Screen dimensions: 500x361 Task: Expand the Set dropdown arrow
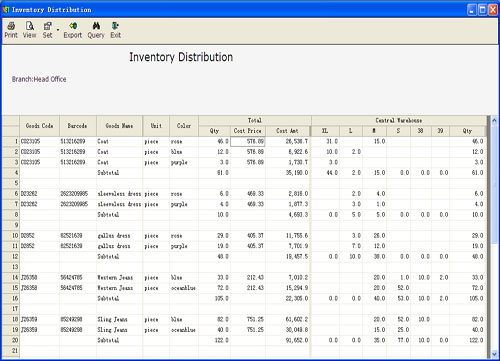58,30
